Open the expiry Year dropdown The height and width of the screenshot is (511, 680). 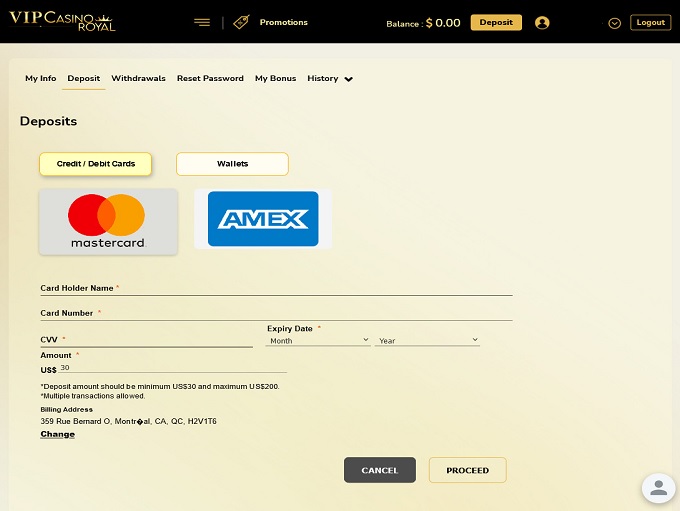427,341
